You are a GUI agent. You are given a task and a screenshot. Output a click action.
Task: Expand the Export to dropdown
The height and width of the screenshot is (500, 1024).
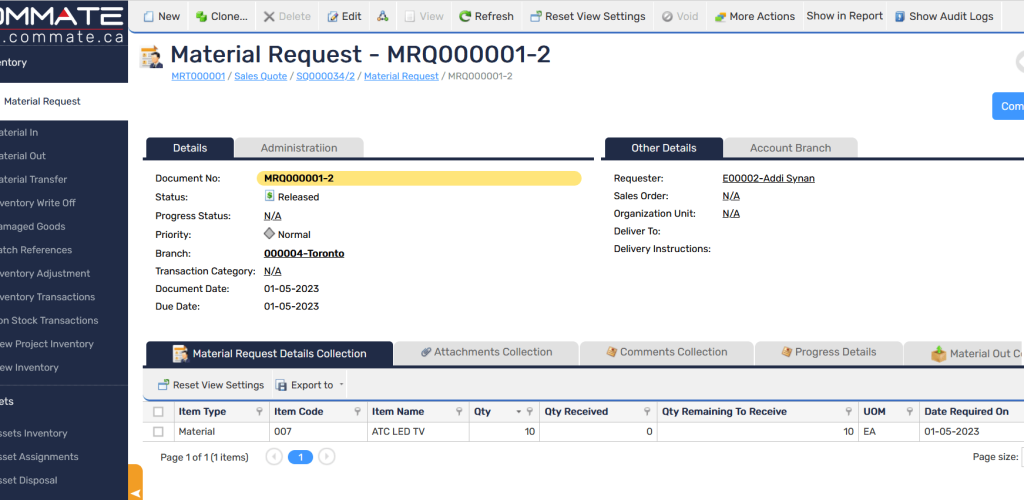(x=341, y=385)
